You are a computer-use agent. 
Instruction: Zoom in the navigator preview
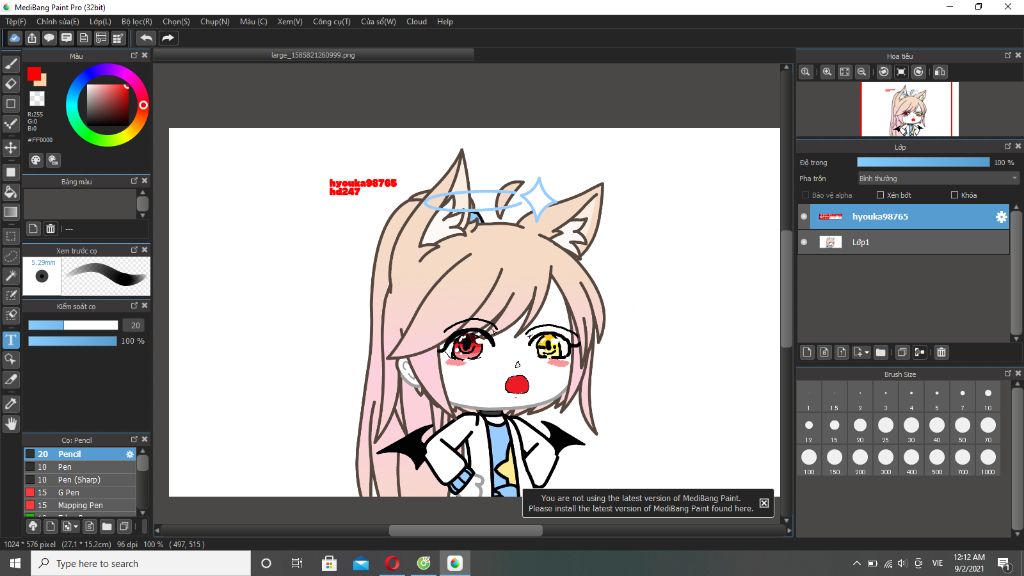coord(827,72)
